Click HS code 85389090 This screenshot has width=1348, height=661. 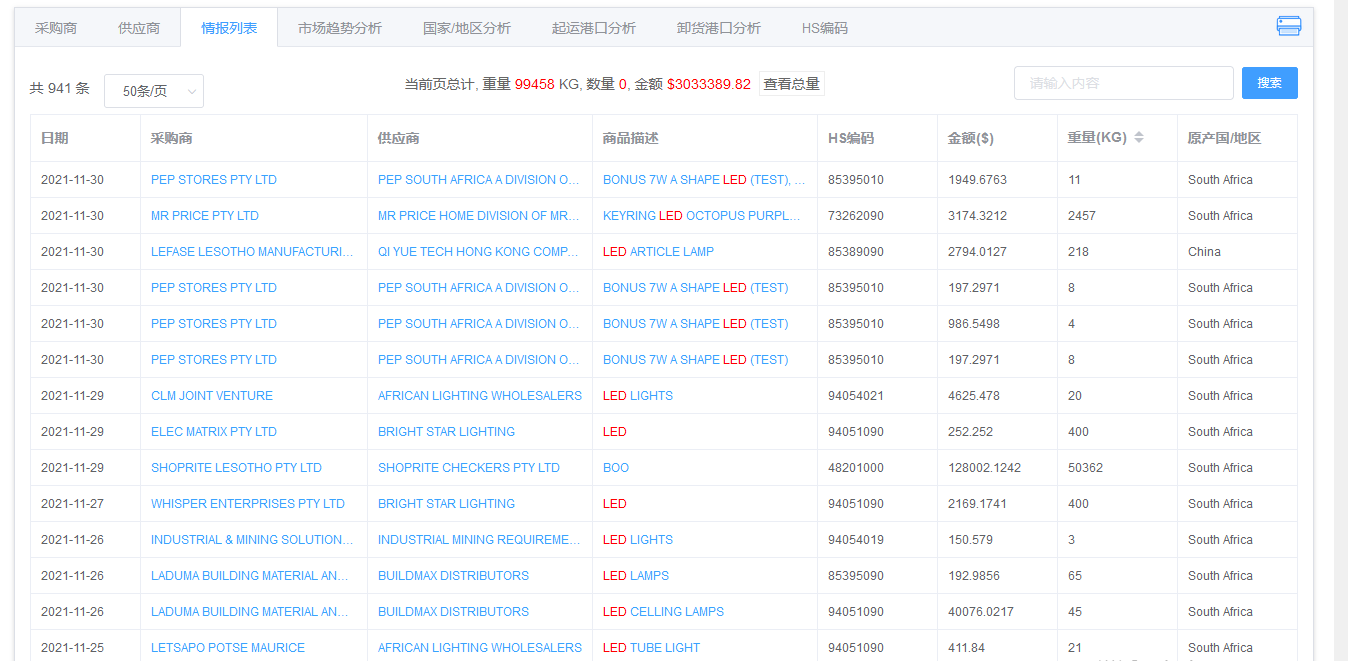click(x=856, y=252)
